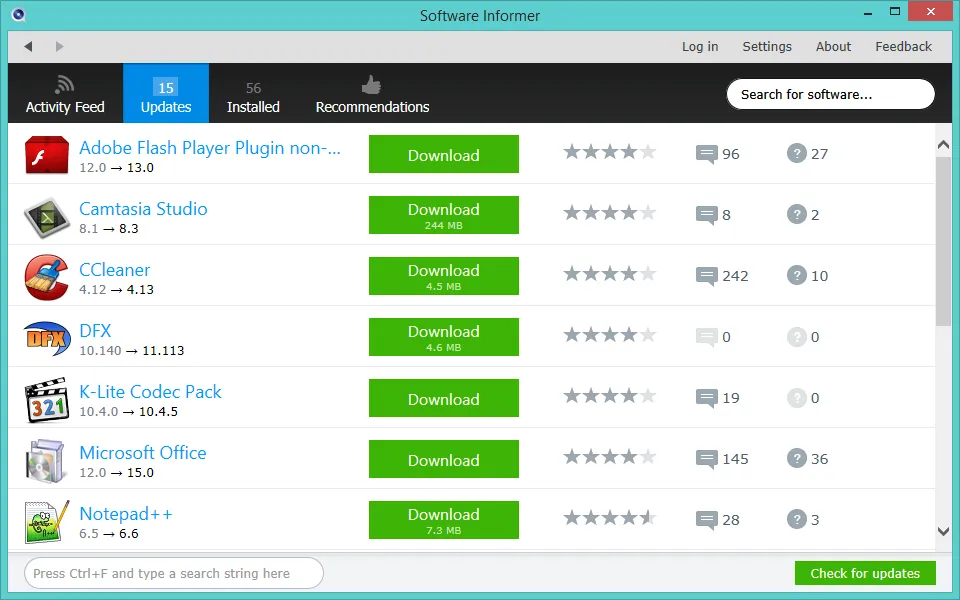960x600 pixels.
Task: Open comments for CCleaner (242)
Action: point(722,276)
